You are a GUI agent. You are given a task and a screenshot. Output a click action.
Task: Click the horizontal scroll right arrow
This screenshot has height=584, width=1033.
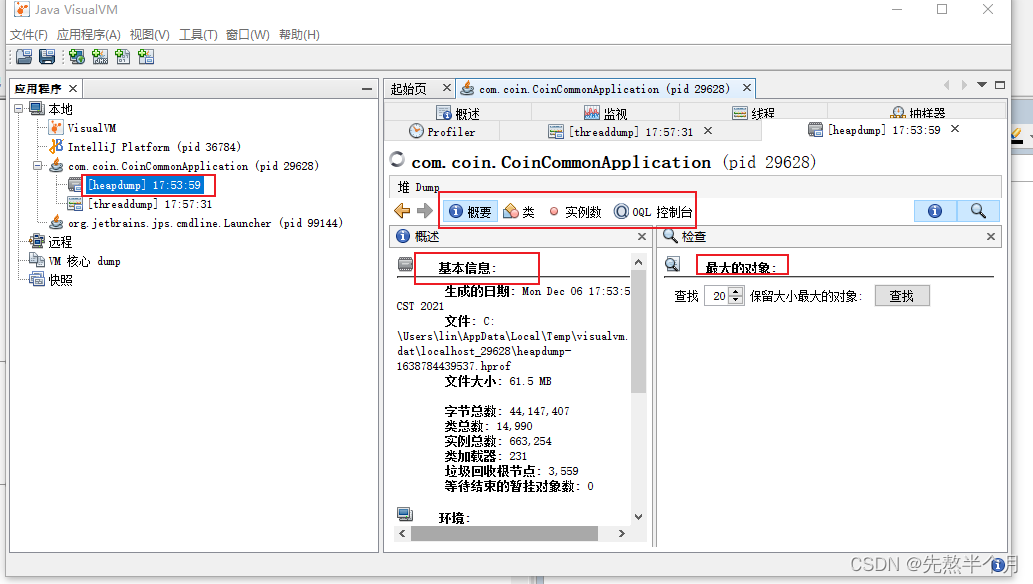tap(621, 533)
